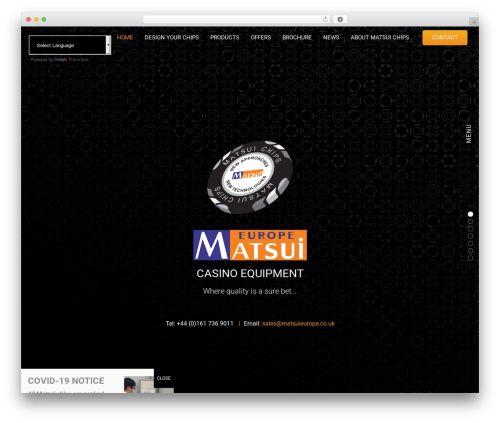Click the browser reload icon
The height and width of the screenshot is (423, 500).
click(325, 19)
